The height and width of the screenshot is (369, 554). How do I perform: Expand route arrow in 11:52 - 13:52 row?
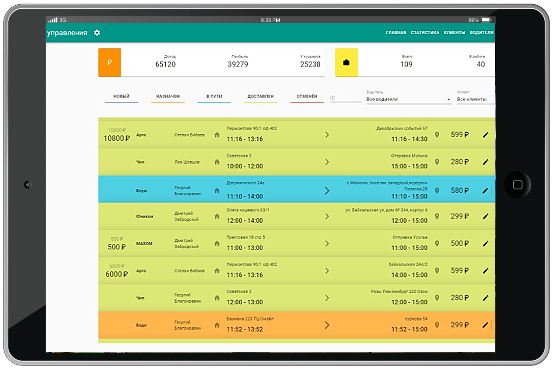pos(327,325)
